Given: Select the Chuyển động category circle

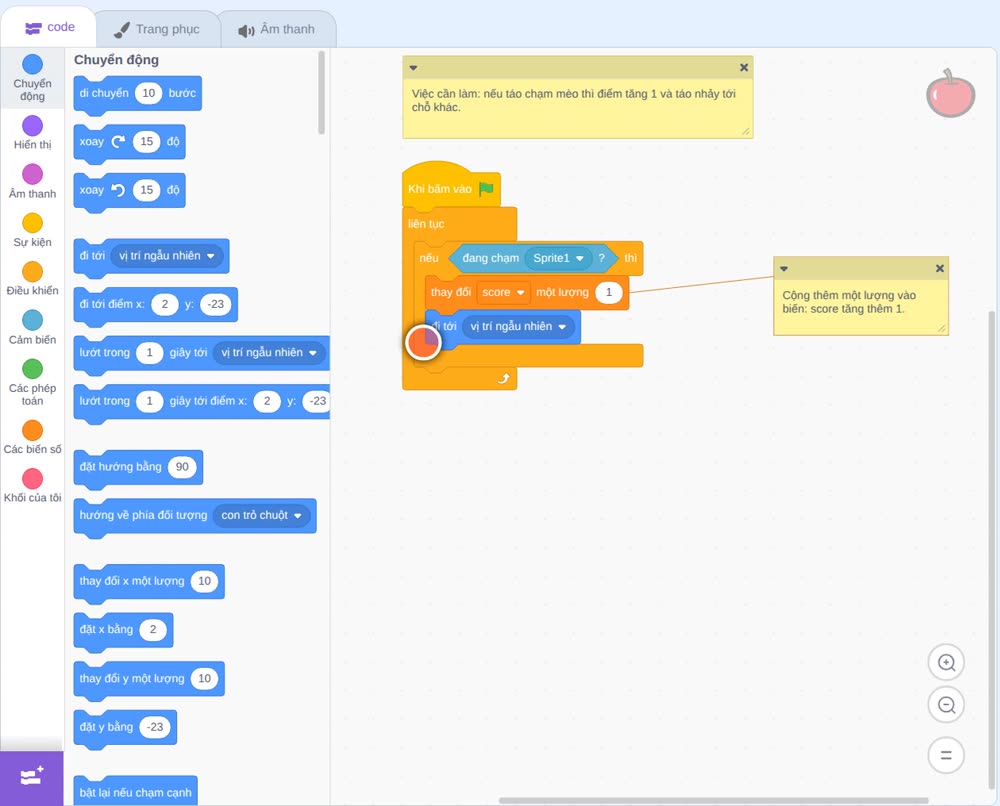Looking at the screenshot, I should coord(33,64).
